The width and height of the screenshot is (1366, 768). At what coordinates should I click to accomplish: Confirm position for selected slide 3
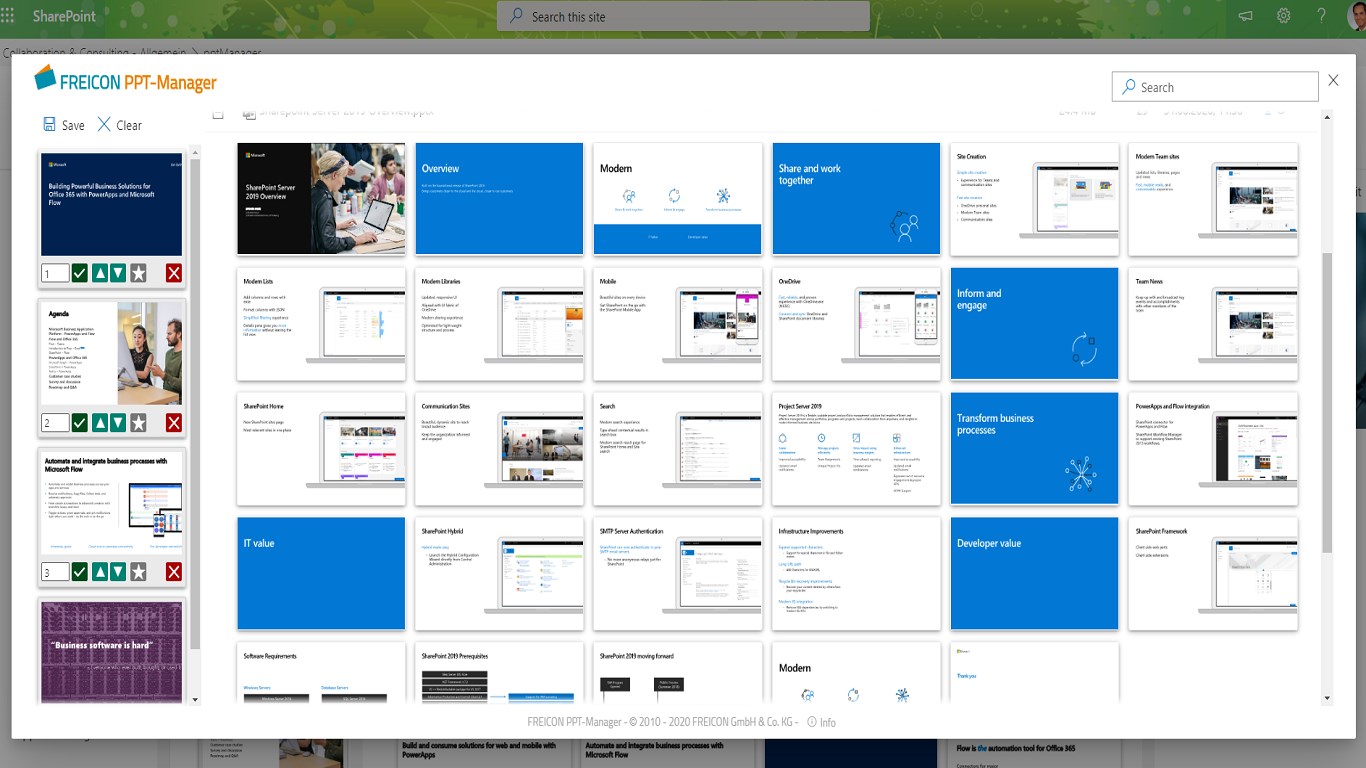pyautogui.click(x=80, y=572)
